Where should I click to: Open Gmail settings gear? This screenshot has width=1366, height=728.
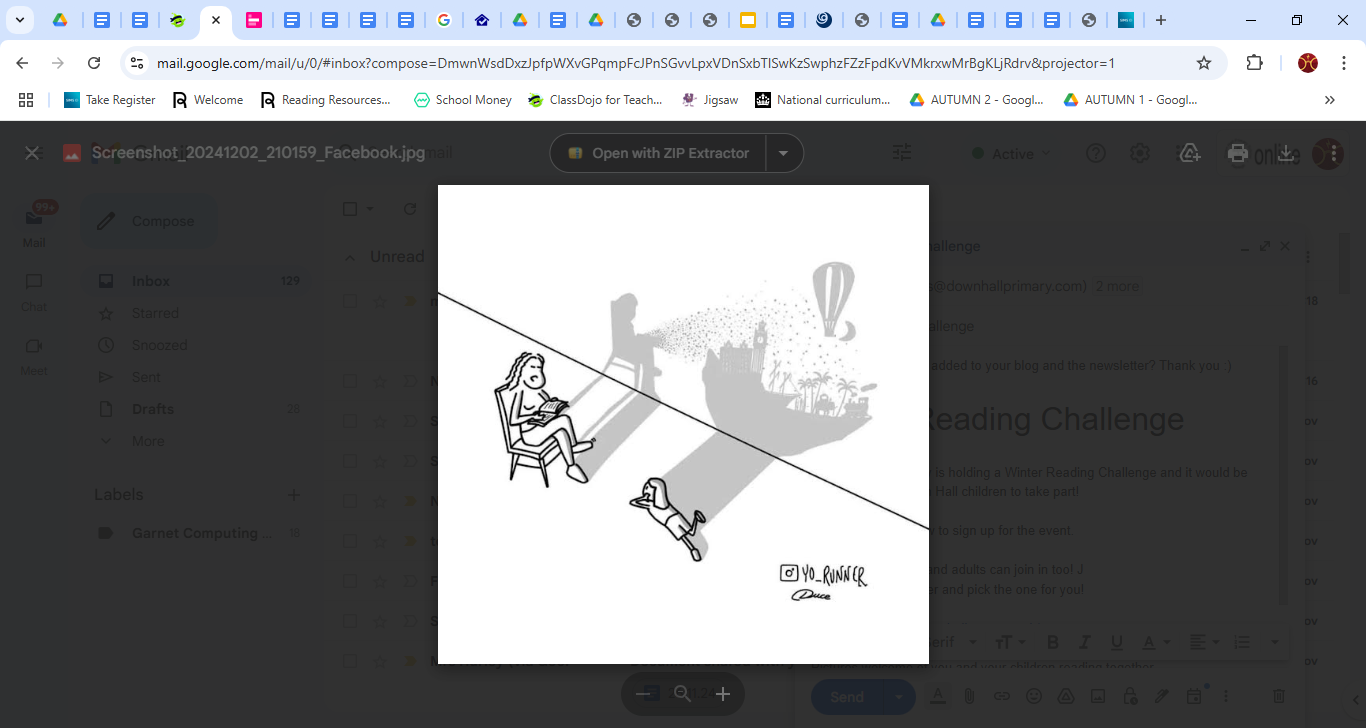click(x=1139, y=153)
